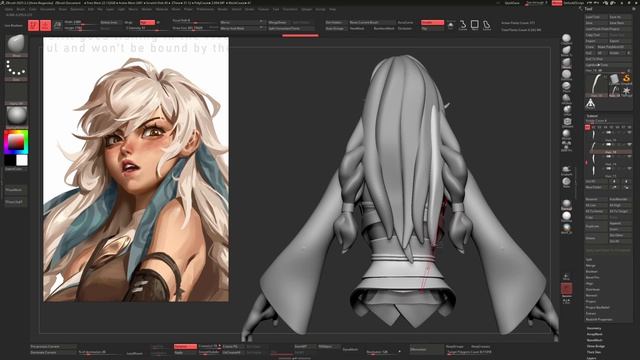Select the white main color swatch
The height and width of the screenshot is (360, 640).
pyautogui.click(x=22, y=160)
